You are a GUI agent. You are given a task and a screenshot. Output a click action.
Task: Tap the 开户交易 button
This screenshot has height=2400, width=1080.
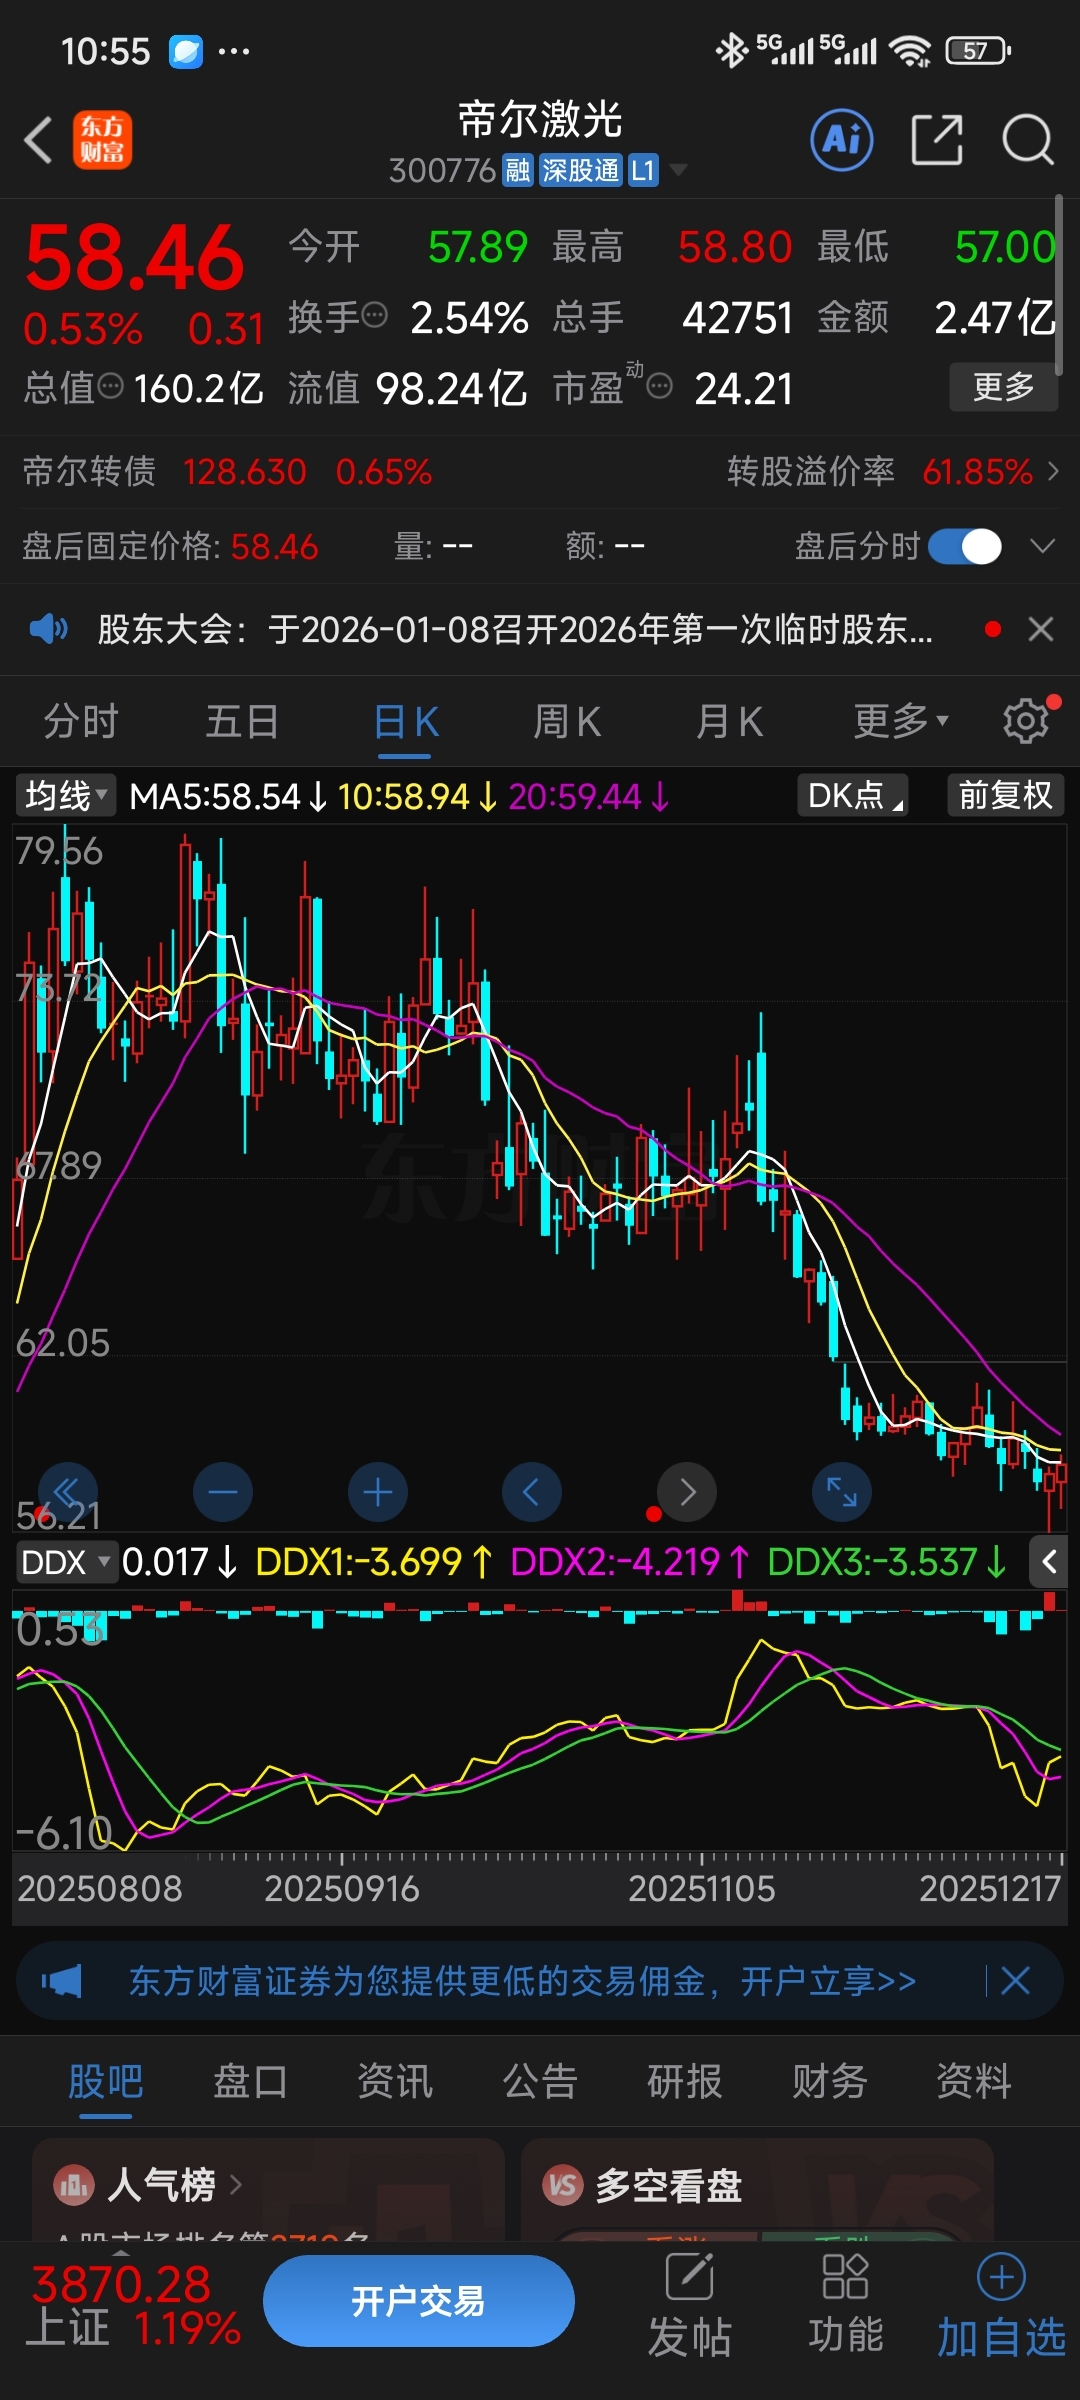click(x=419, y=2300)
